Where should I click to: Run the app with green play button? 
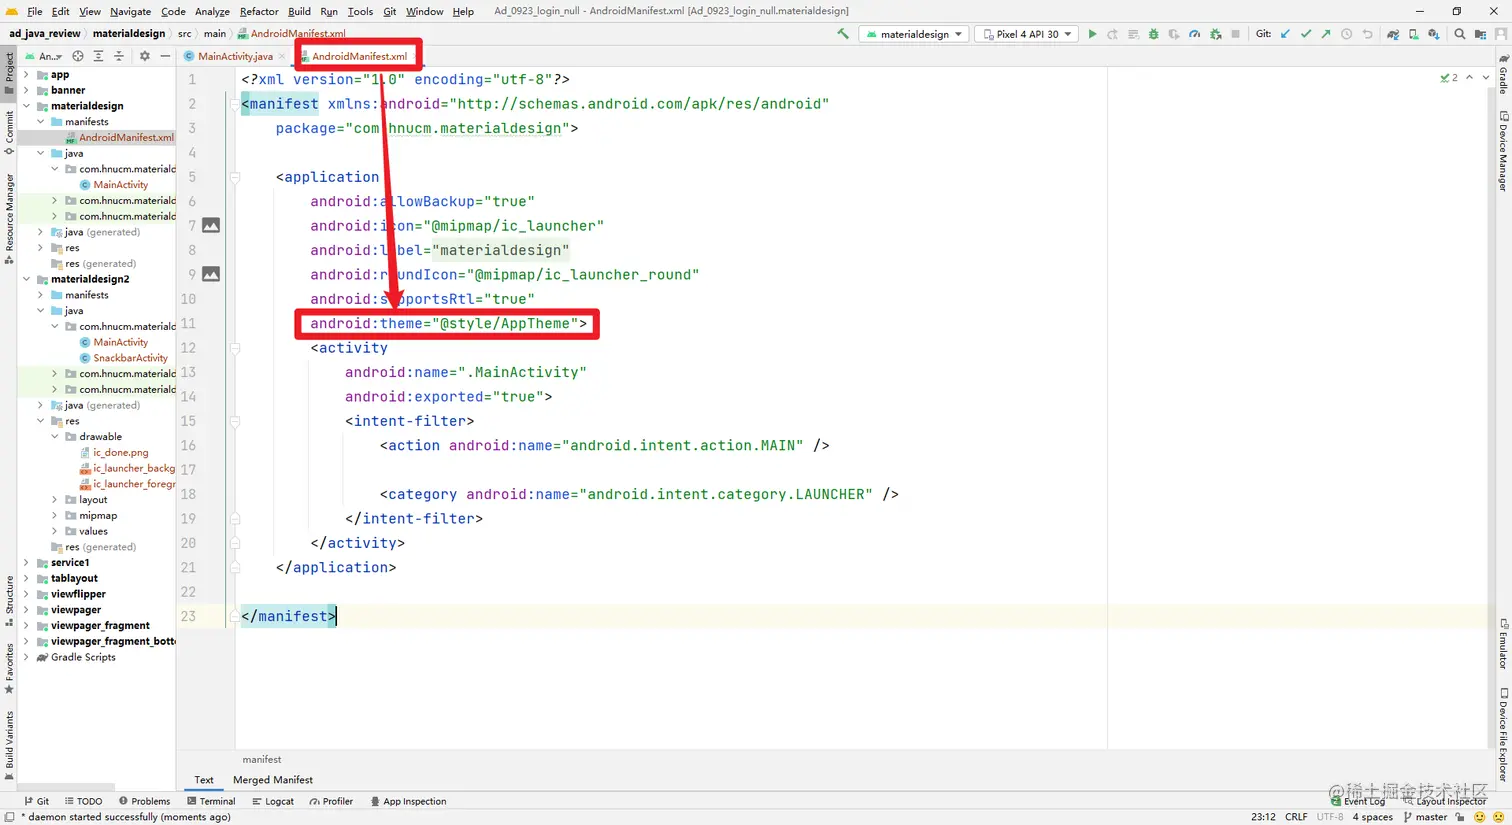[1092, 34]
